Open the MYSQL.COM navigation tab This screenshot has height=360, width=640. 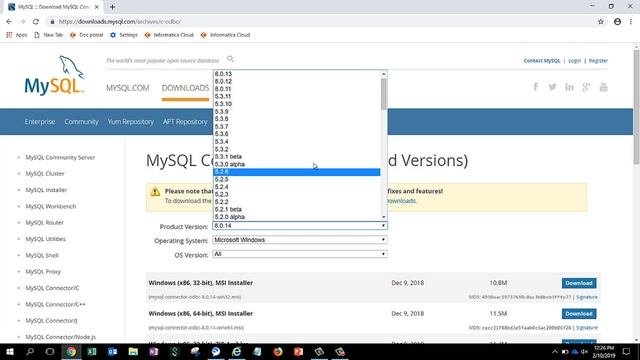coord(128,88)
